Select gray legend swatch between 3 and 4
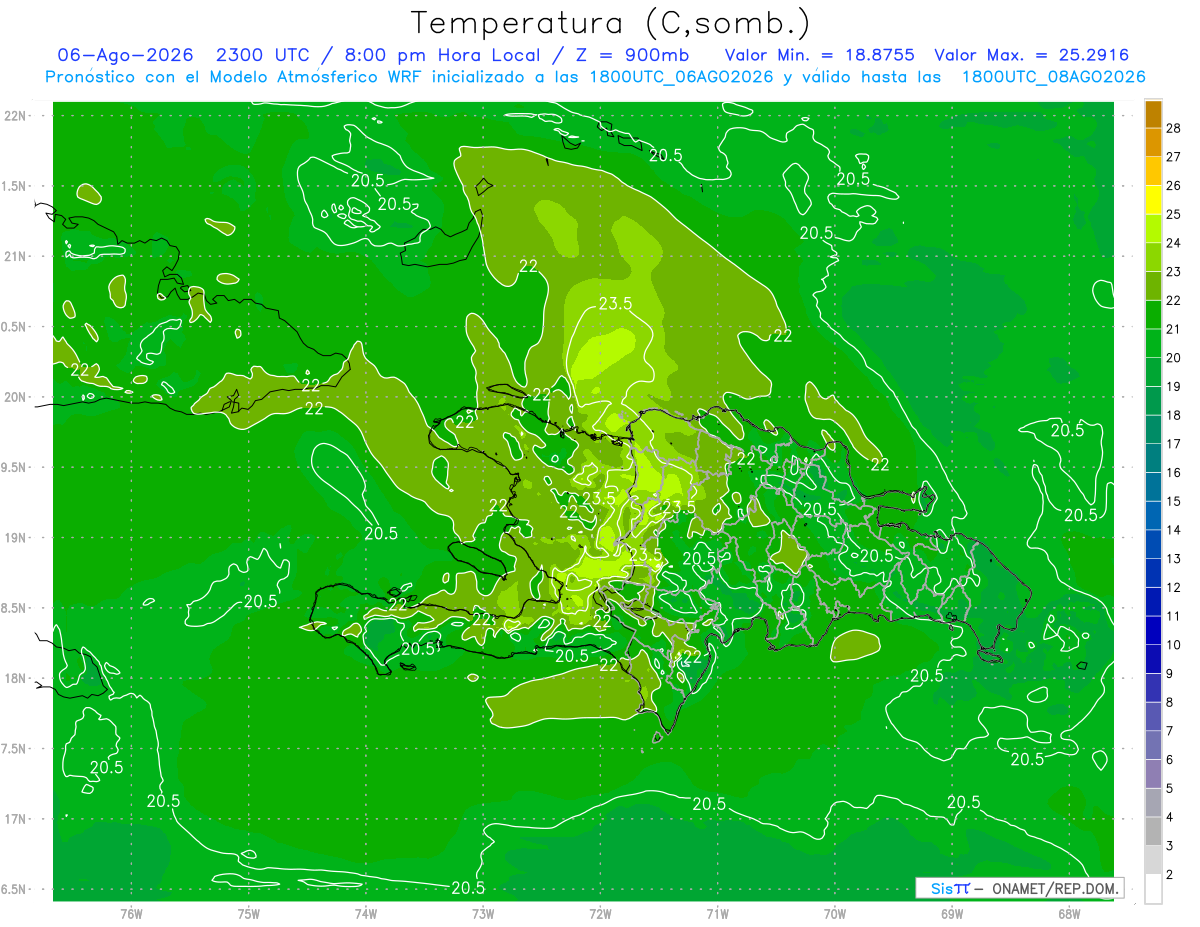The height and width of the screenshot is (927, 1200). [1153, 831]
